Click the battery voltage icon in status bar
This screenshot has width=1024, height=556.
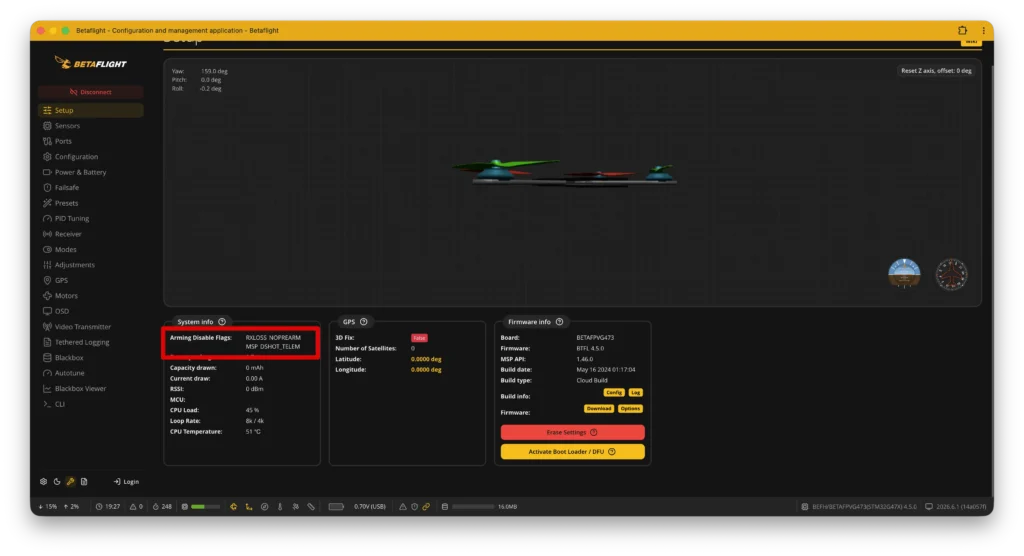[x=336, y=506]
